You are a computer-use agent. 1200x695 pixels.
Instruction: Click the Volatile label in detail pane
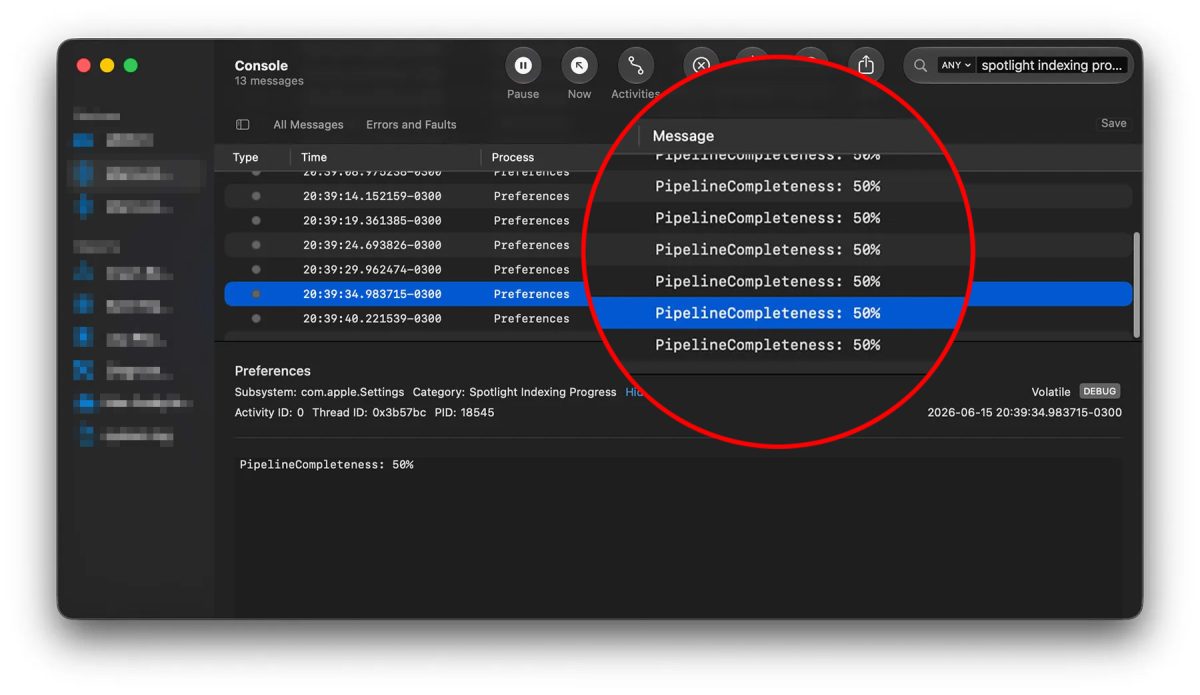[1051, 392]
